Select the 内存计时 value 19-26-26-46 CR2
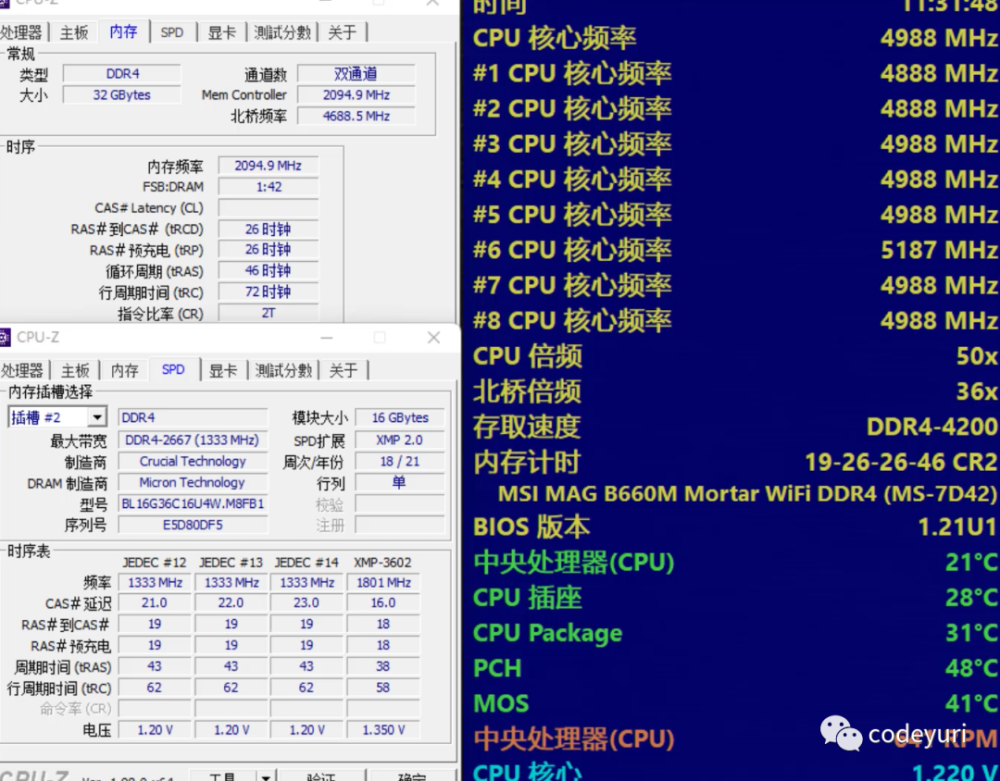 [x=901, y=462]
